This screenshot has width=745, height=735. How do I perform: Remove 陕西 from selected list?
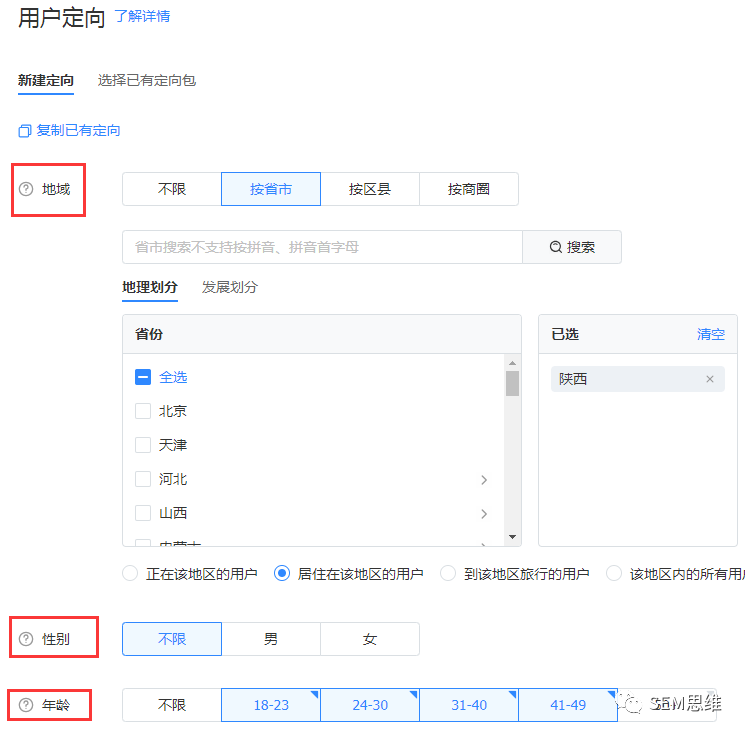(x=710, y=379)
